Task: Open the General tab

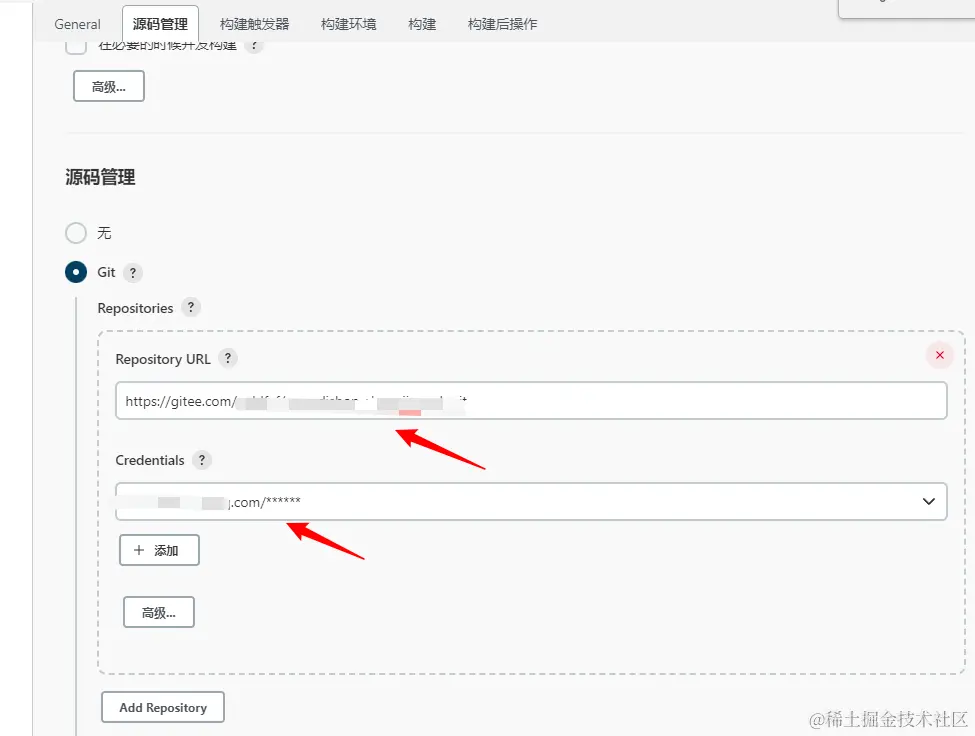Action: click(x=77, y=24)
